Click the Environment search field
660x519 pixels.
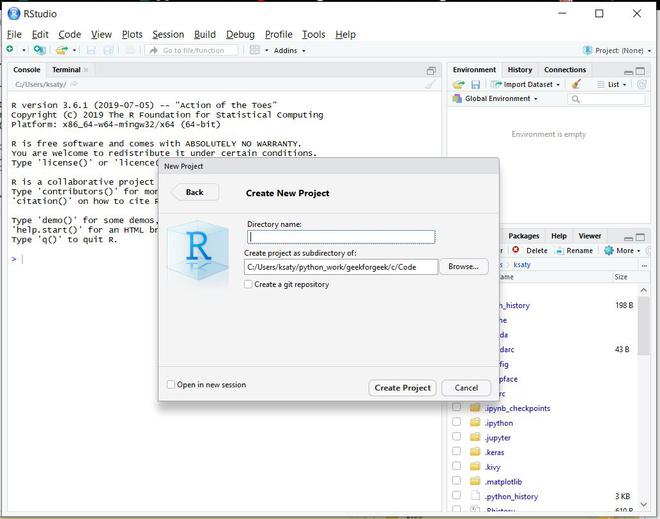coord(606,99)
